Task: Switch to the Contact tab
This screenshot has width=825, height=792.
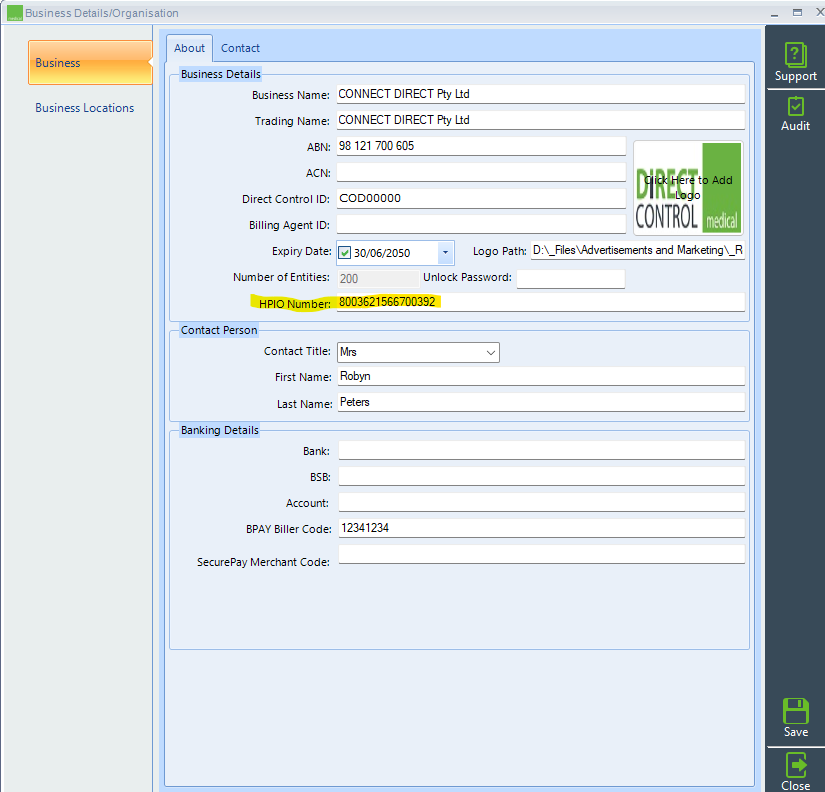Action: tap(240, 47)
